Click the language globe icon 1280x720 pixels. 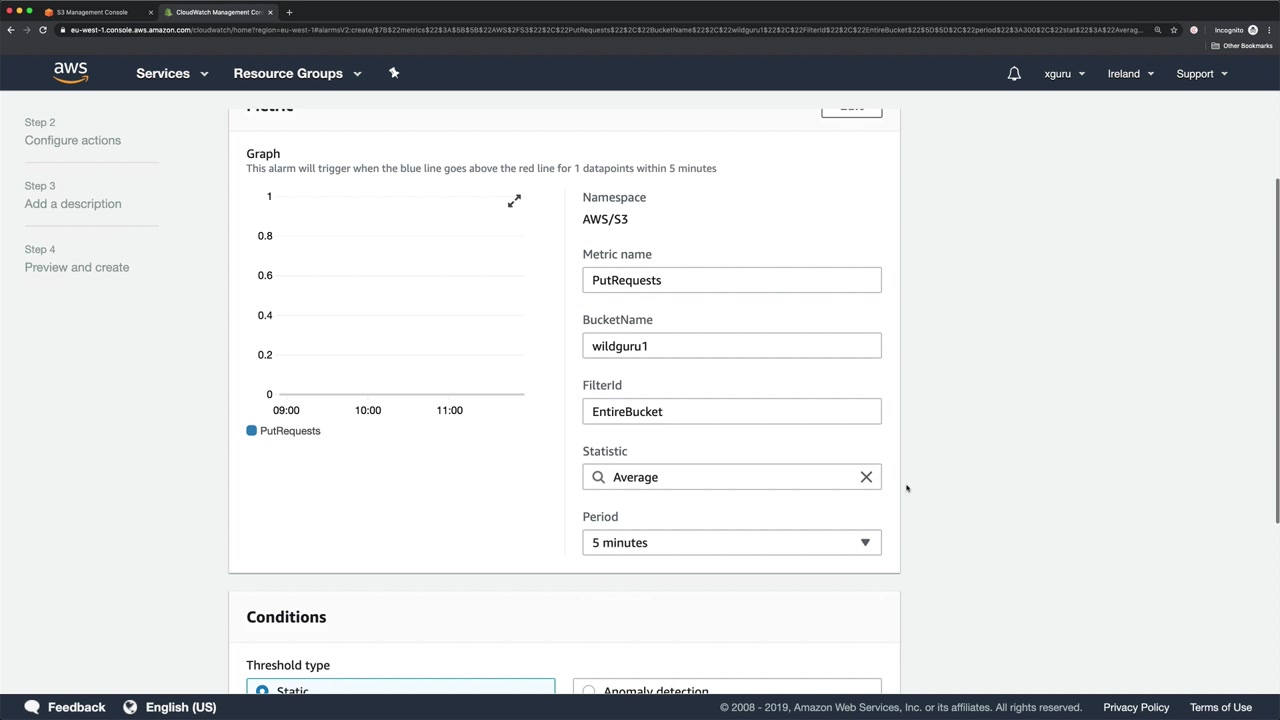coord(130,707)
